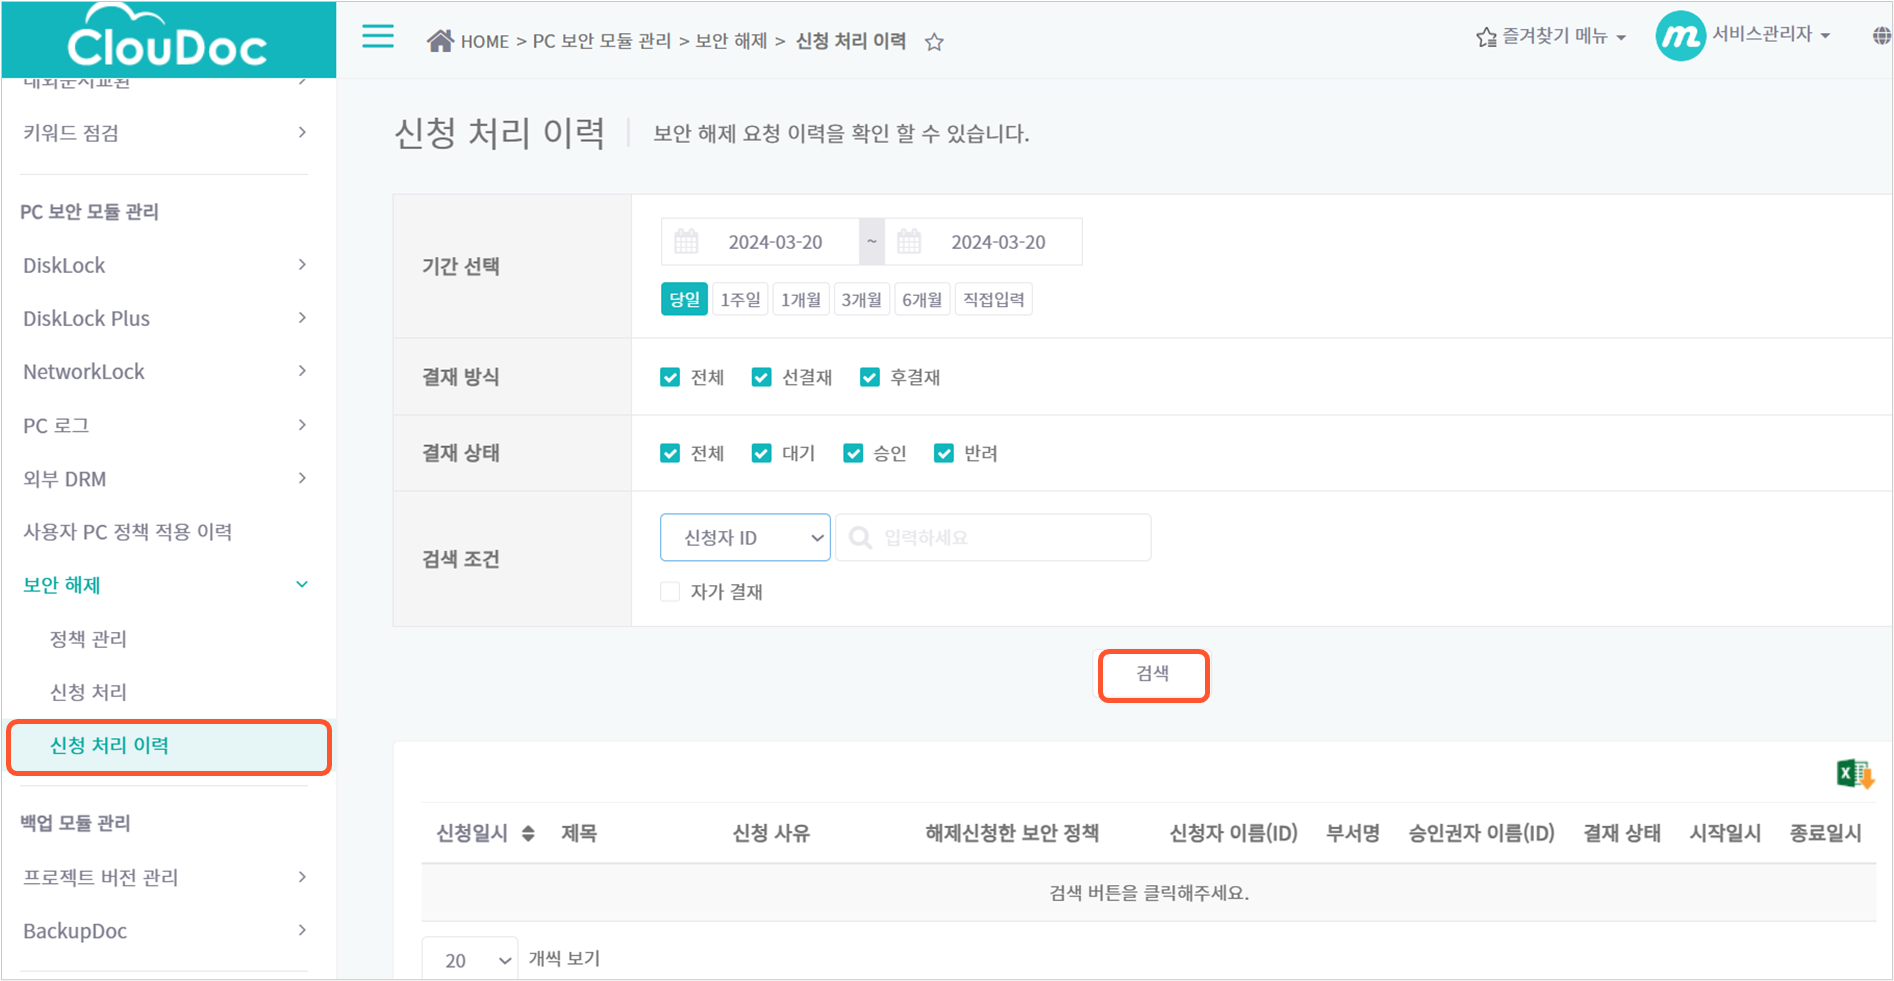
Task: Expand 키워드 점검 menu
Action: 165,132
